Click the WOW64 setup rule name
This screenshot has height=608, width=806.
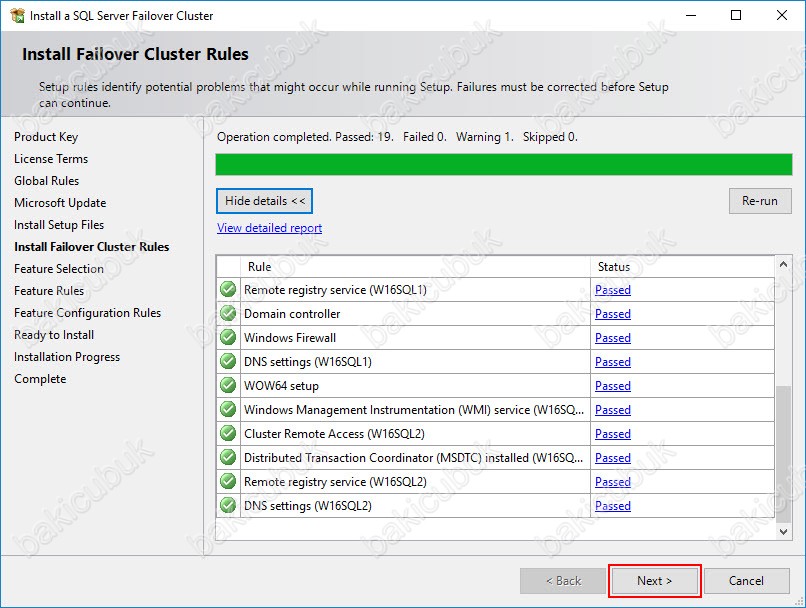point(281,385)
